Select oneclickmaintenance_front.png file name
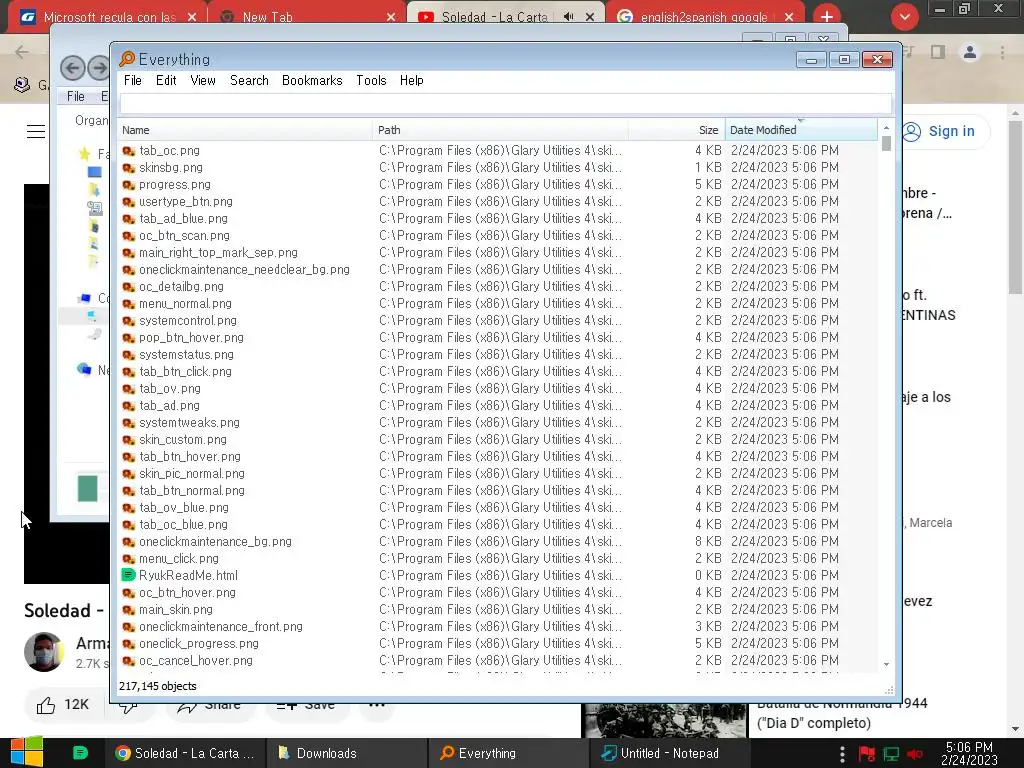 pos(221,626)
